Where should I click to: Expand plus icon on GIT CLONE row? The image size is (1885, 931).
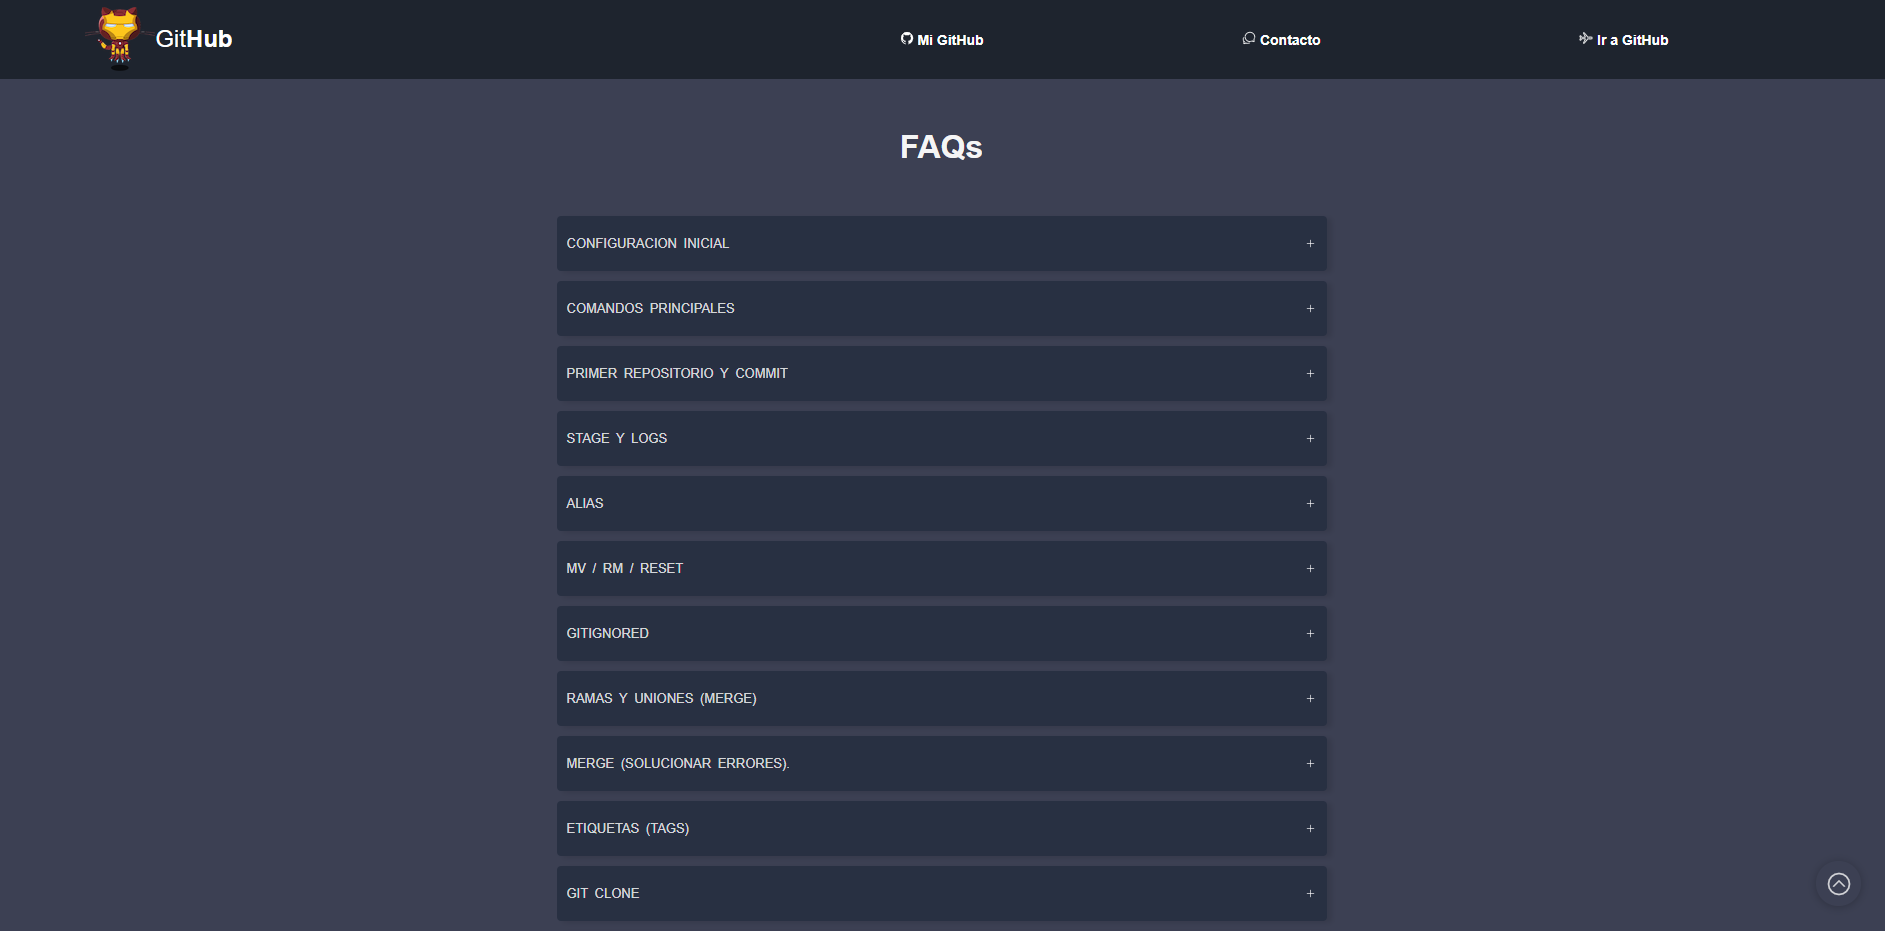click(x=1310, y=894)
